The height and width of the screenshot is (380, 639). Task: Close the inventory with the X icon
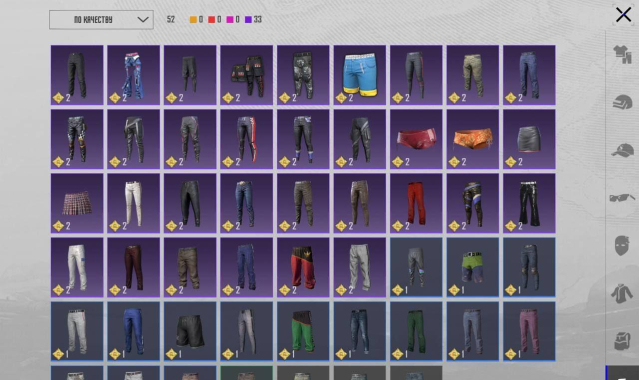[x=623, y=15]
